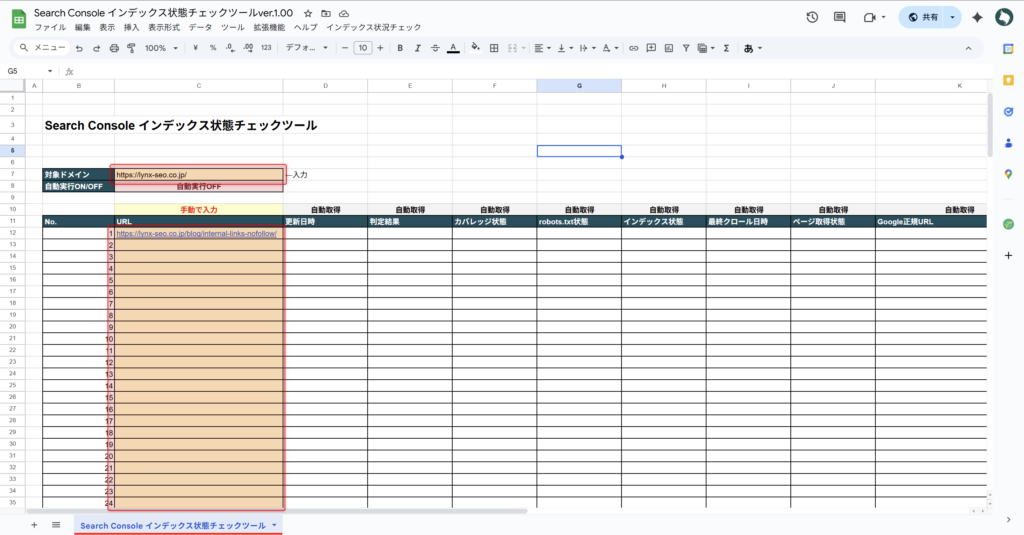This screenshot has height=535, width=1024.
Task: Click the print icon
Action: tap(113, 48)
